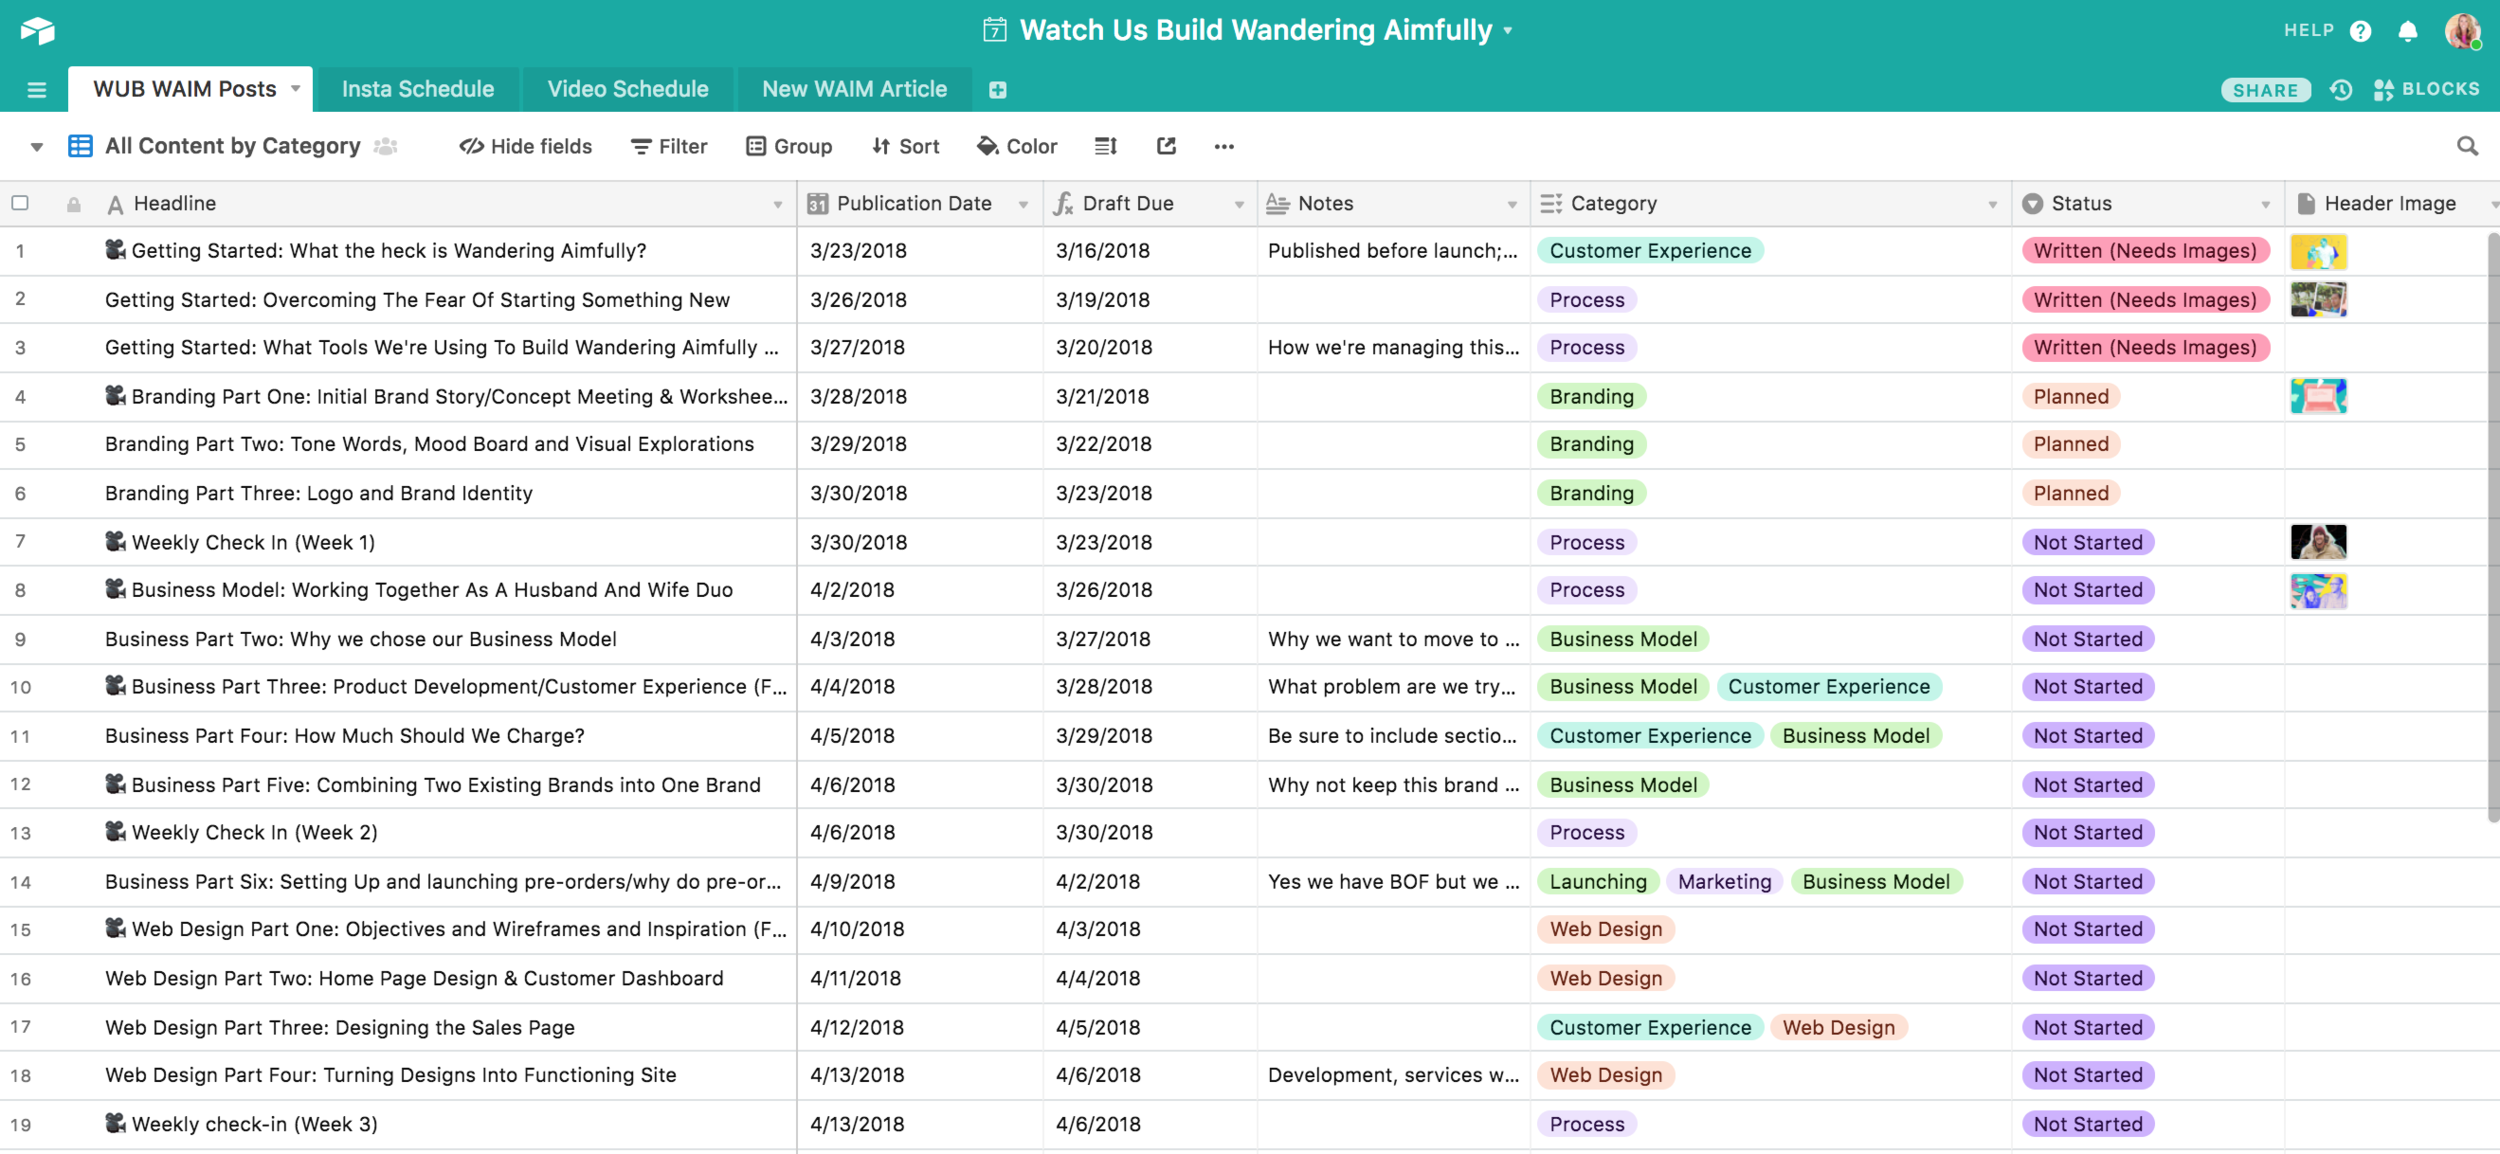This screenshot has height=1154, width=2500.
Task: Click Marketing tag in row 14
Action: click(1724, 882)
